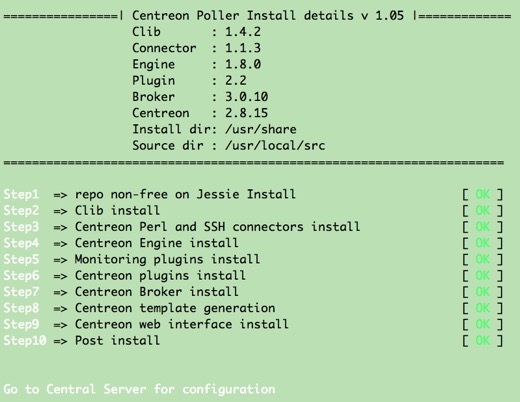Click the 'Step5' label
The width and height of the screenshot is (520, 402).
coord(21,259)
